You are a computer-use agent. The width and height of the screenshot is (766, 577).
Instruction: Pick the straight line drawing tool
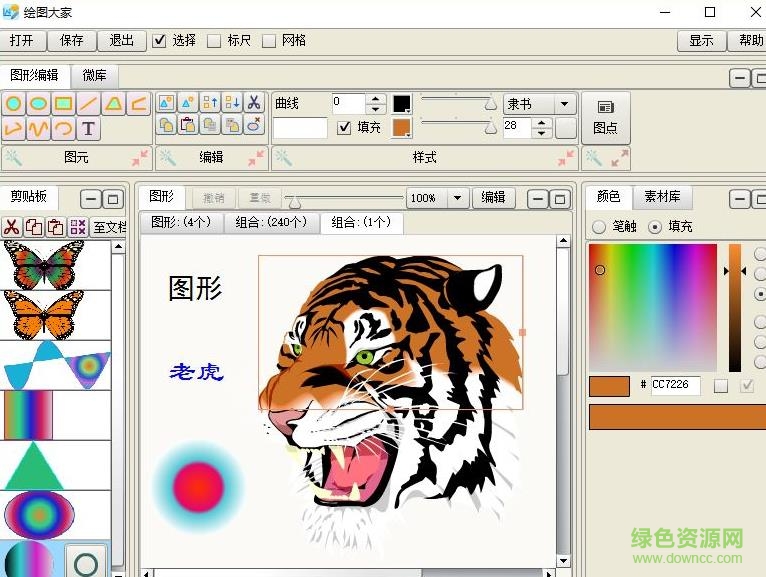[89, 103]
